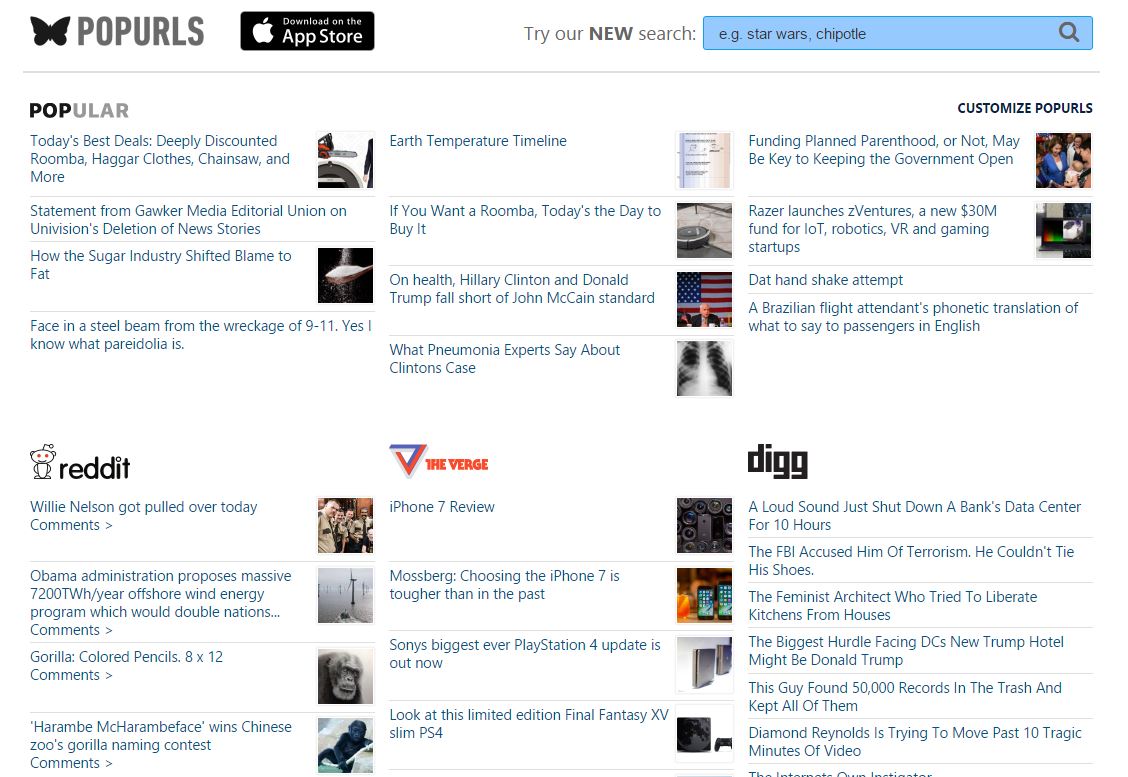The image size is (1128, 777).
Task: Open the chest X-ray thumbnail
Action: click(704, 369)
